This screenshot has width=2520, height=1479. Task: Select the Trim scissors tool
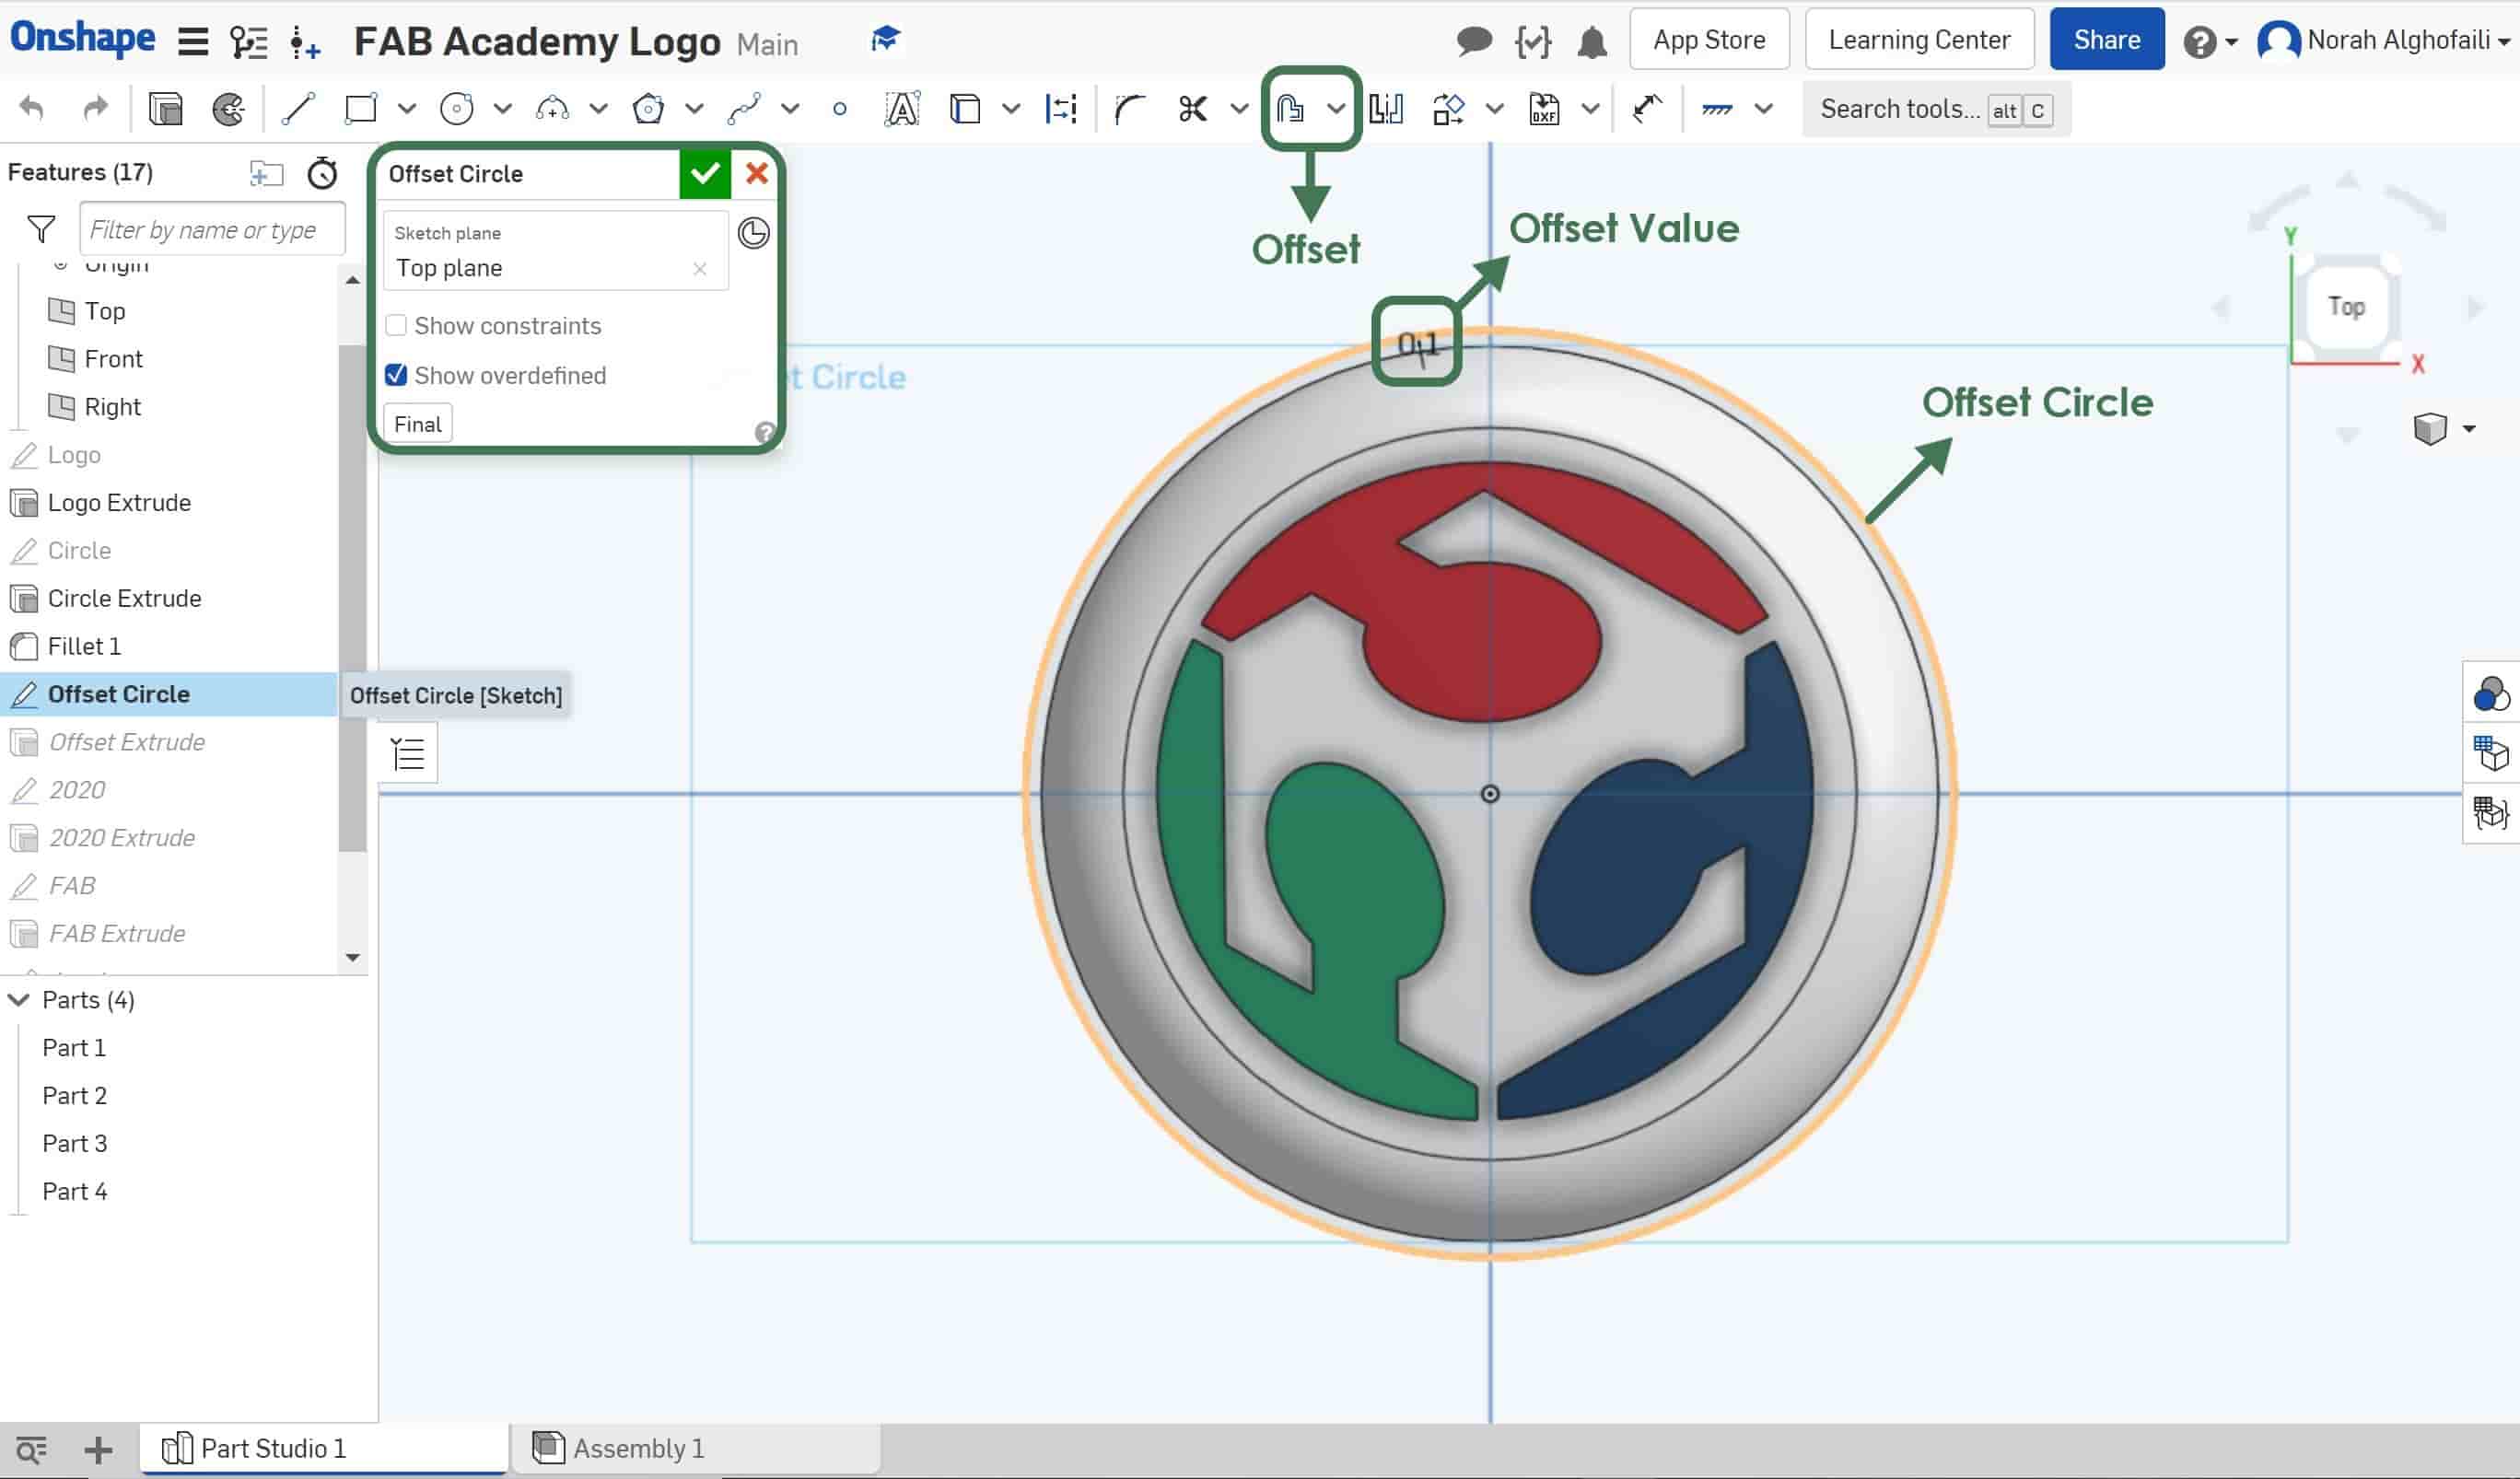coord(1193,108)
